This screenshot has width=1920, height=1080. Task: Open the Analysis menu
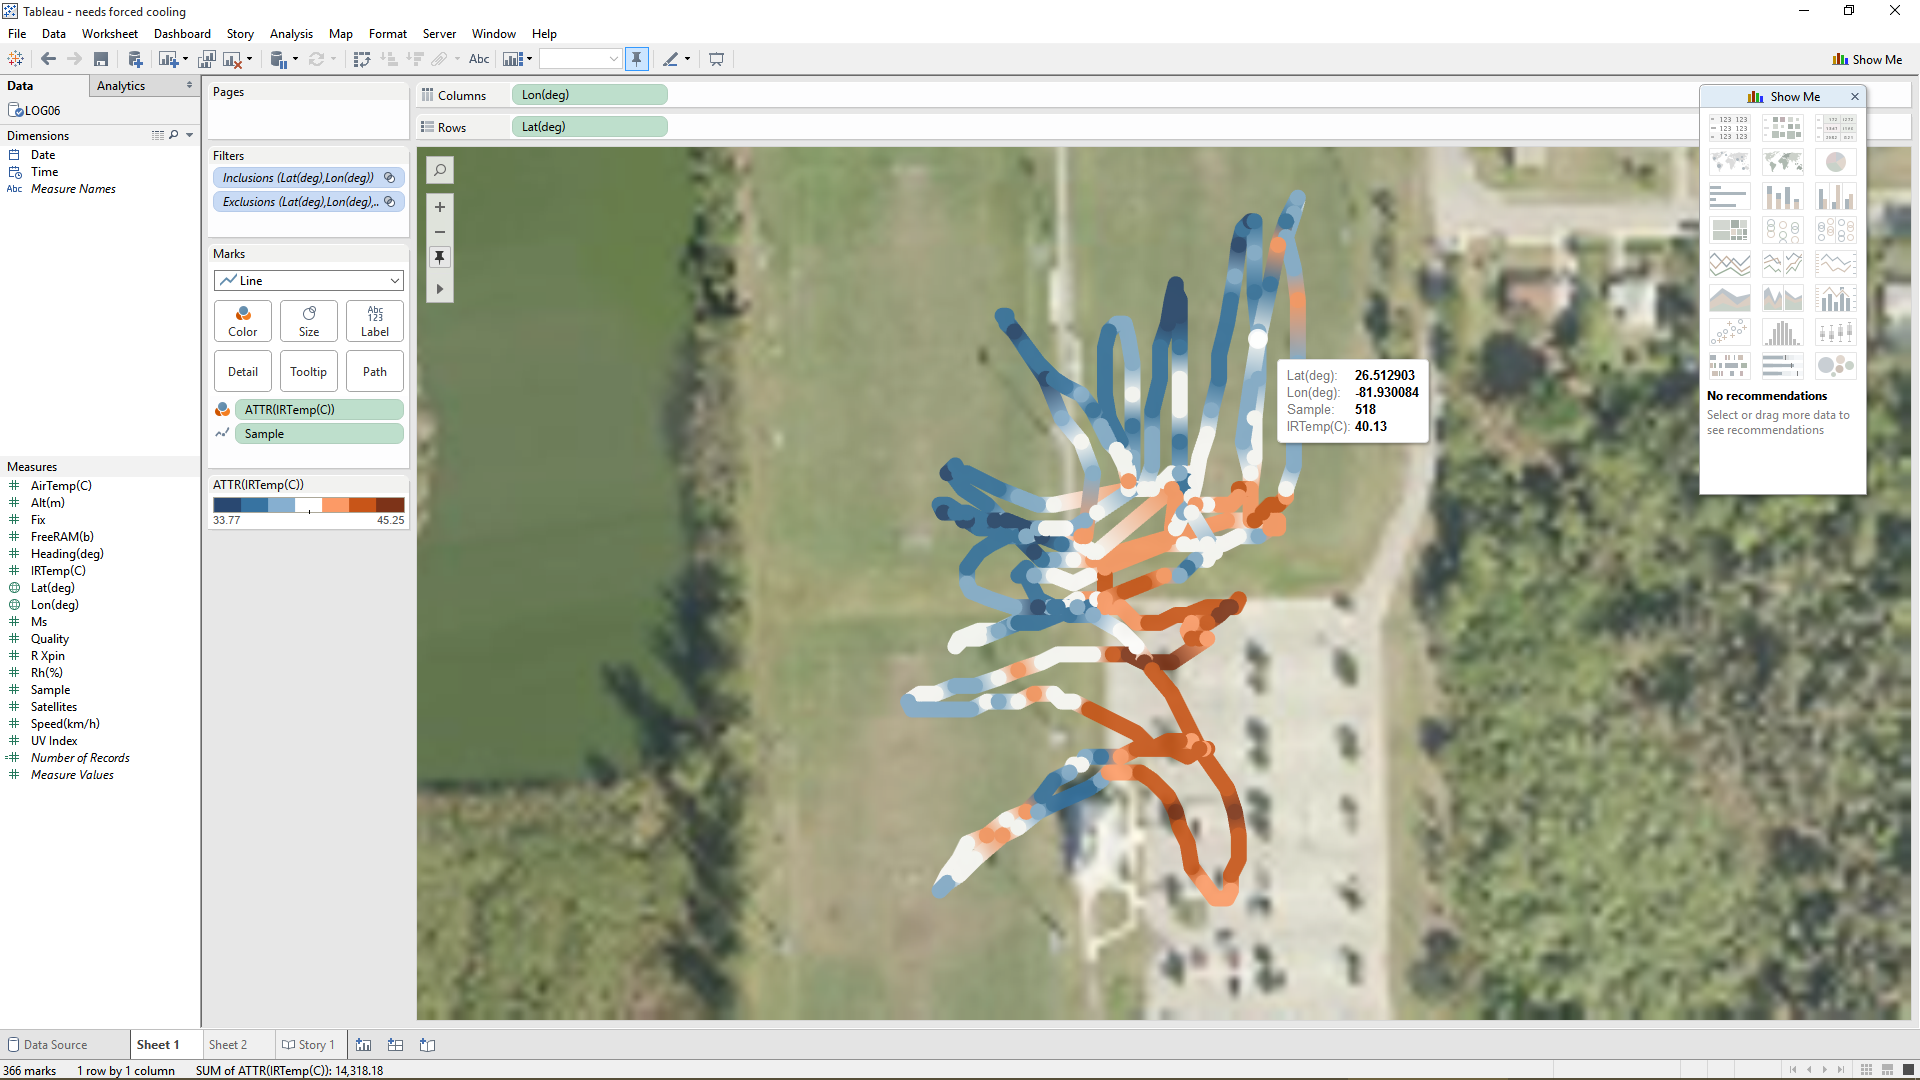(x=291, y=34)
